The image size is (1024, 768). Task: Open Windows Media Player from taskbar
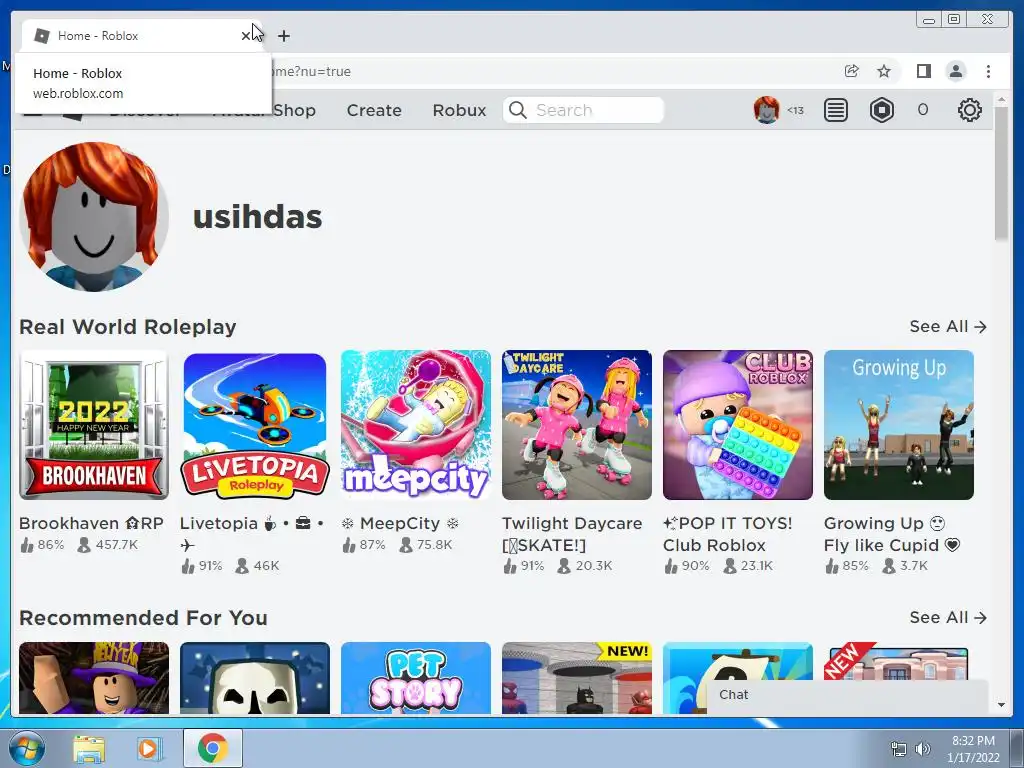pos(148,748)
